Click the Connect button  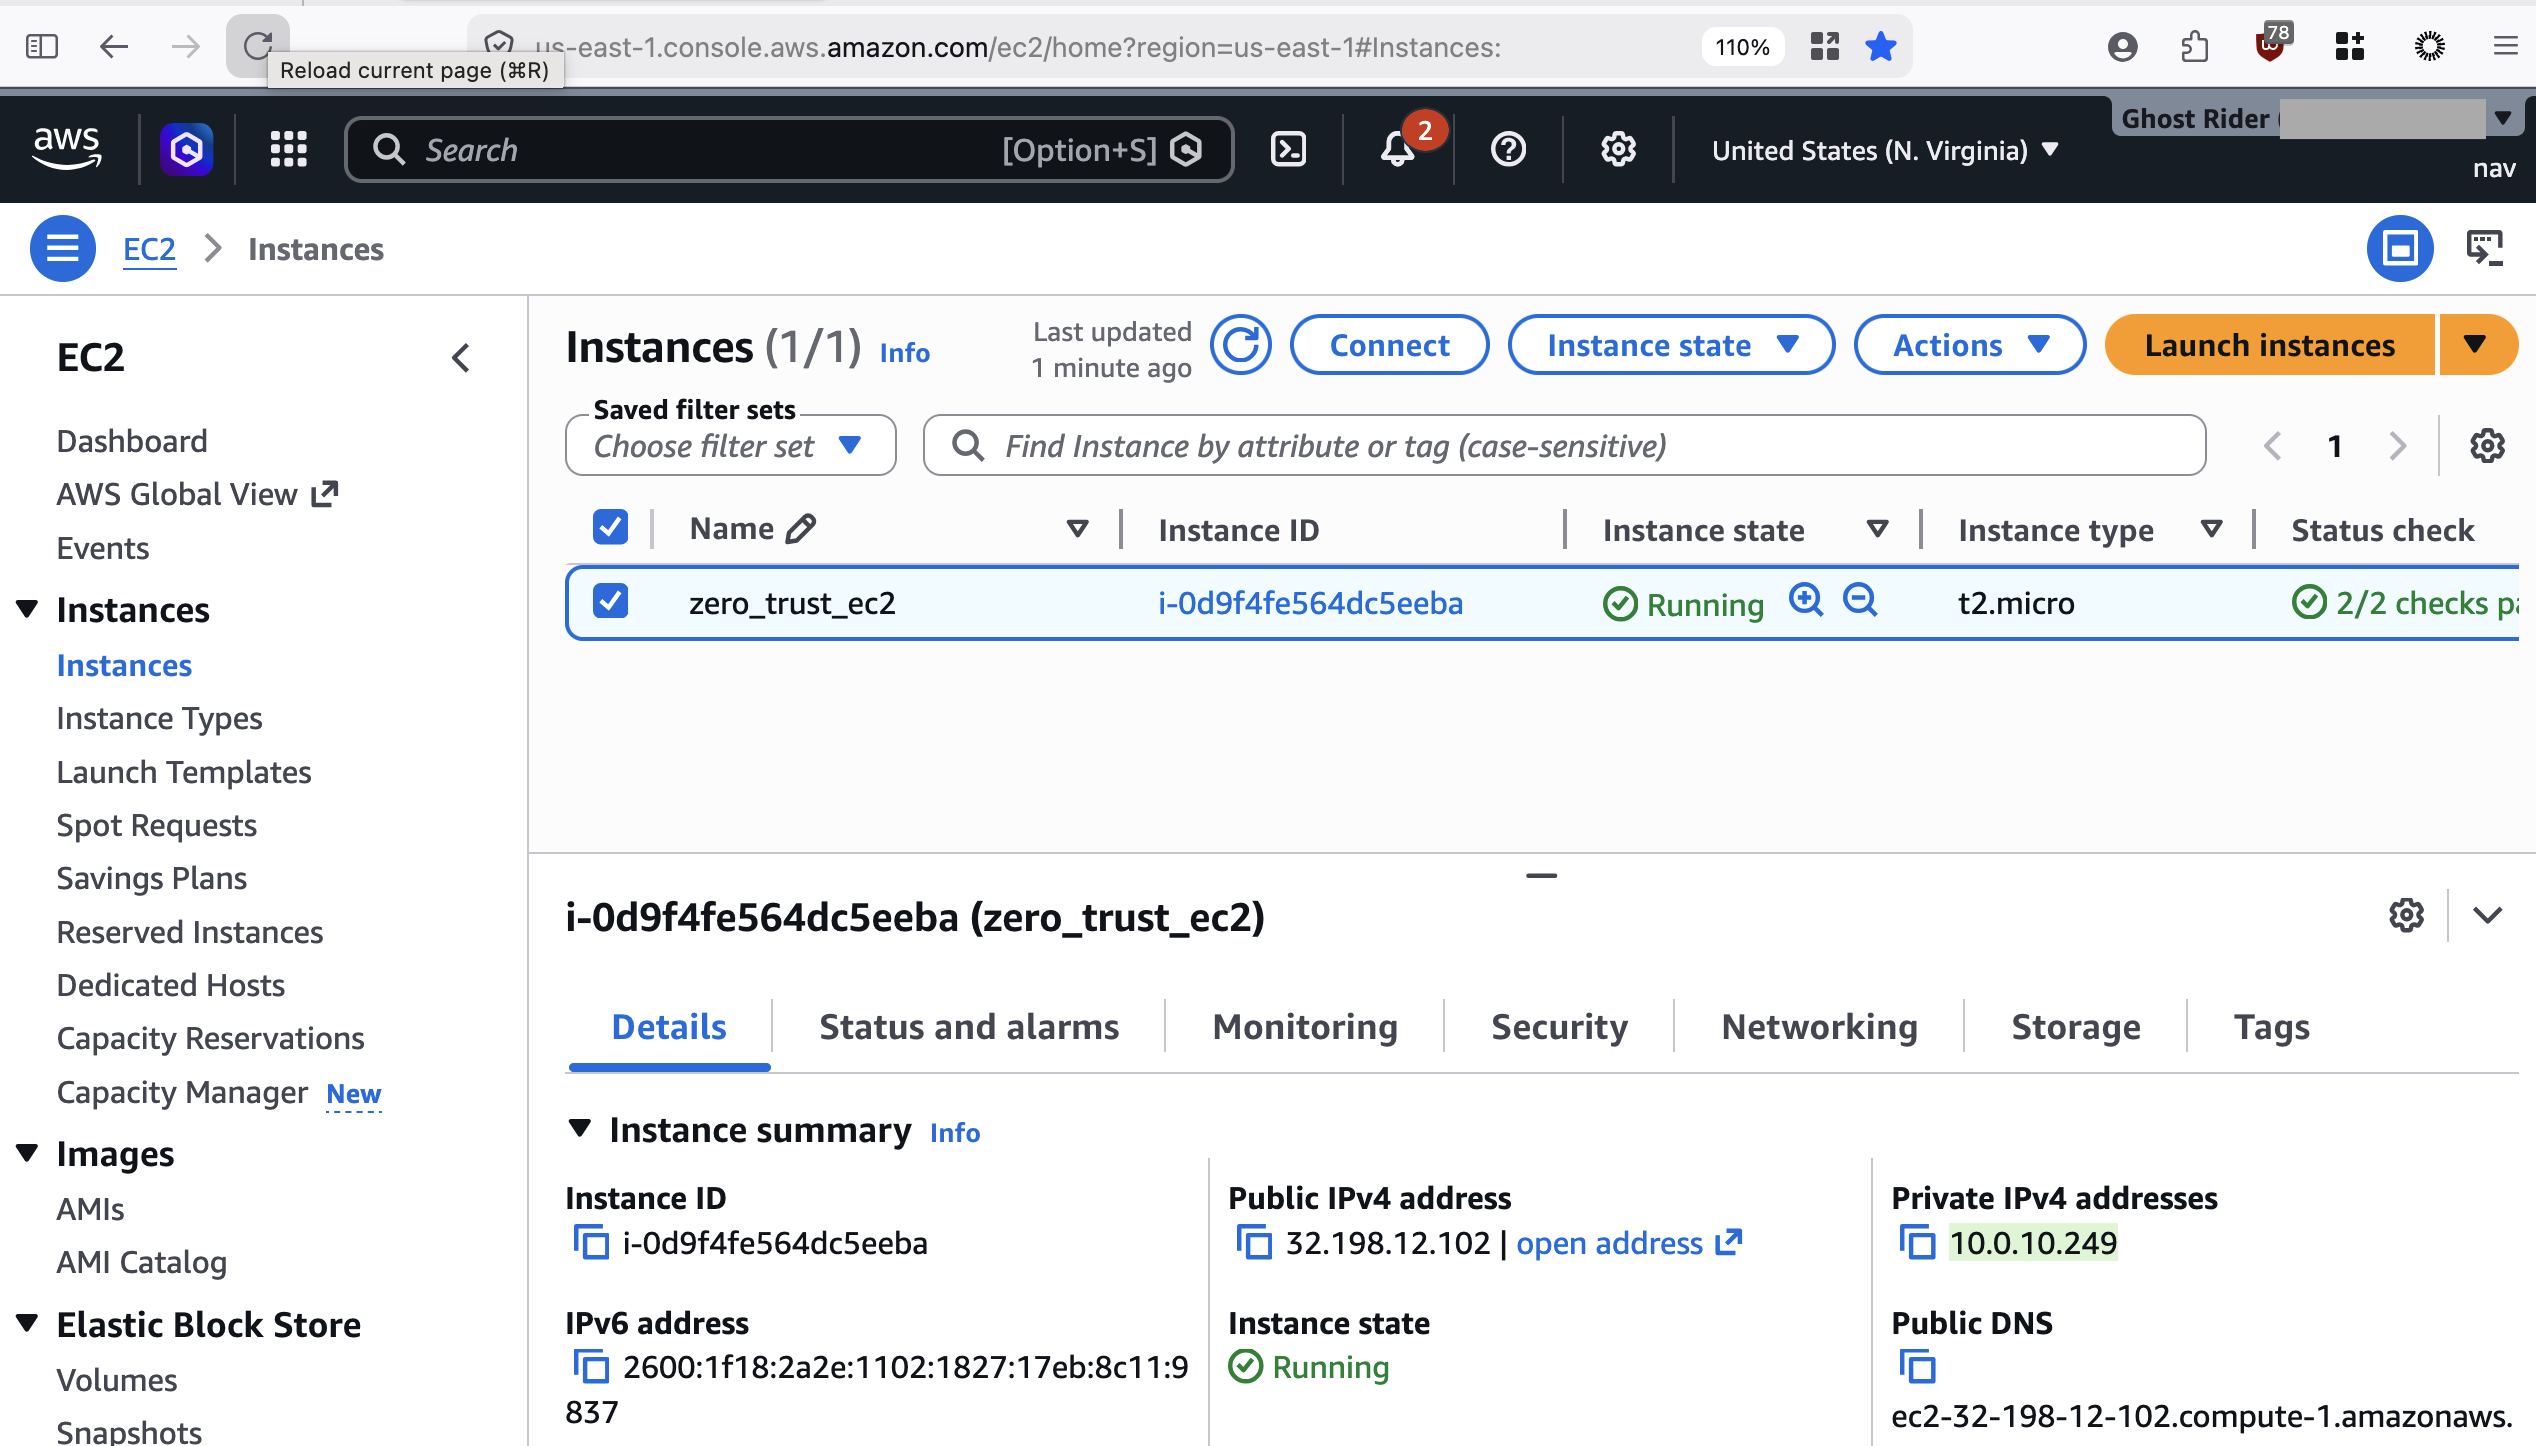1389,345
